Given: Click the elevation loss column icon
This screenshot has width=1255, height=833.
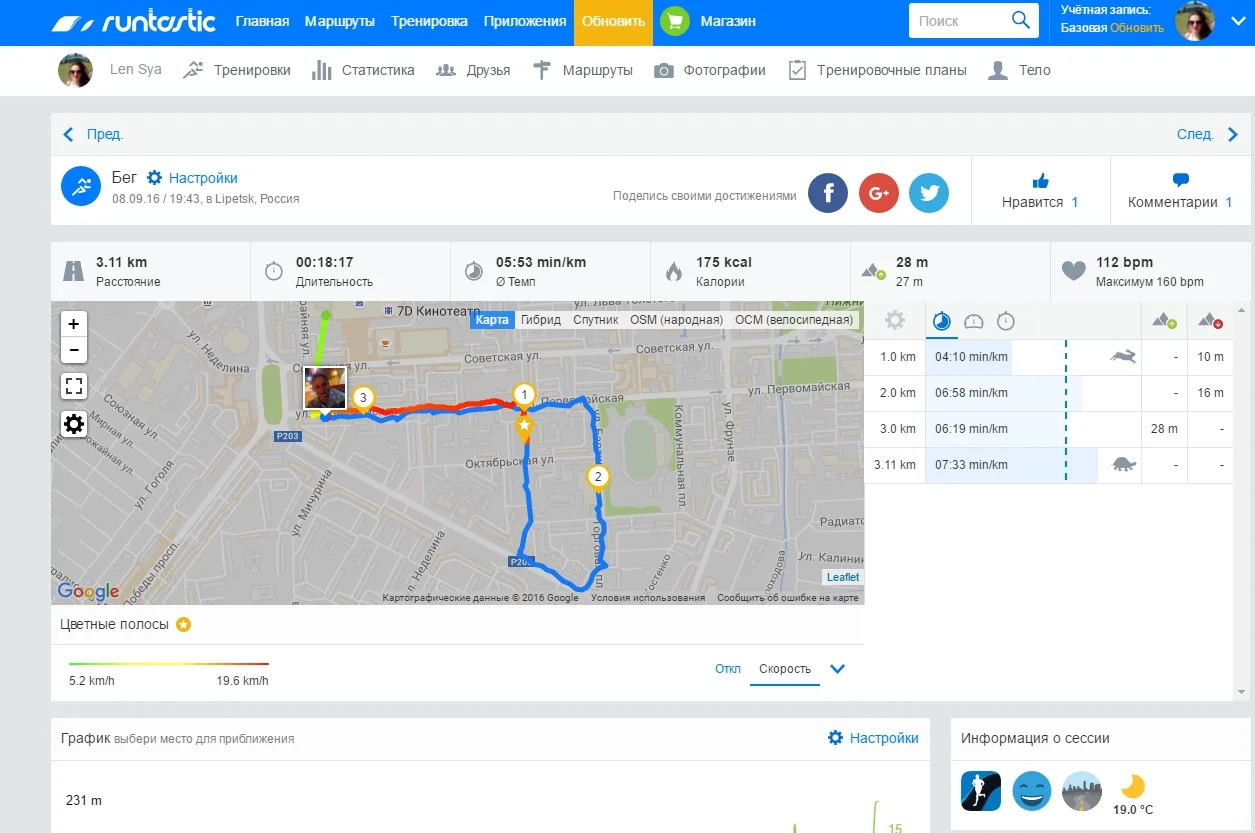Looking at the screenshot, I should tap(1211, 321).
